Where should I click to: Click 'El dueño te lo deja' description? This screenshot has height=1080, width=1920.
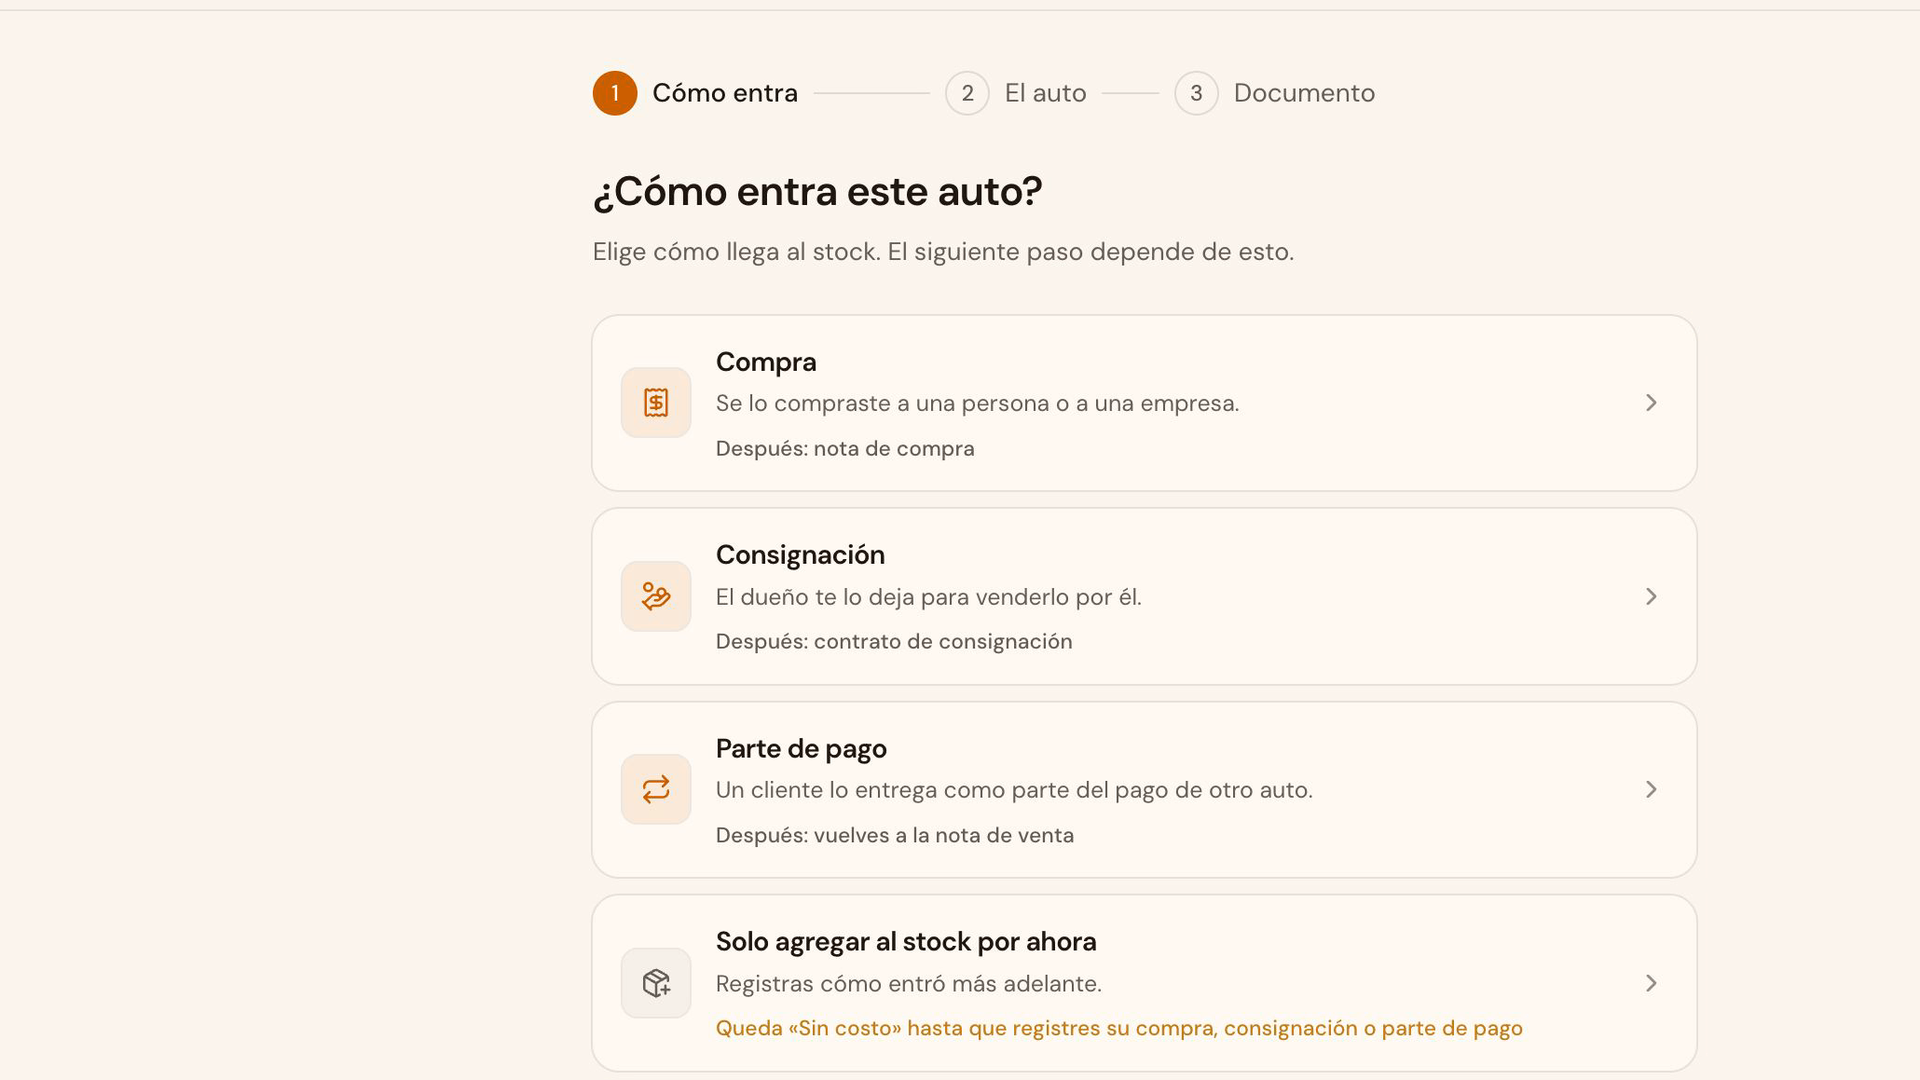click(x=928, y=597)
